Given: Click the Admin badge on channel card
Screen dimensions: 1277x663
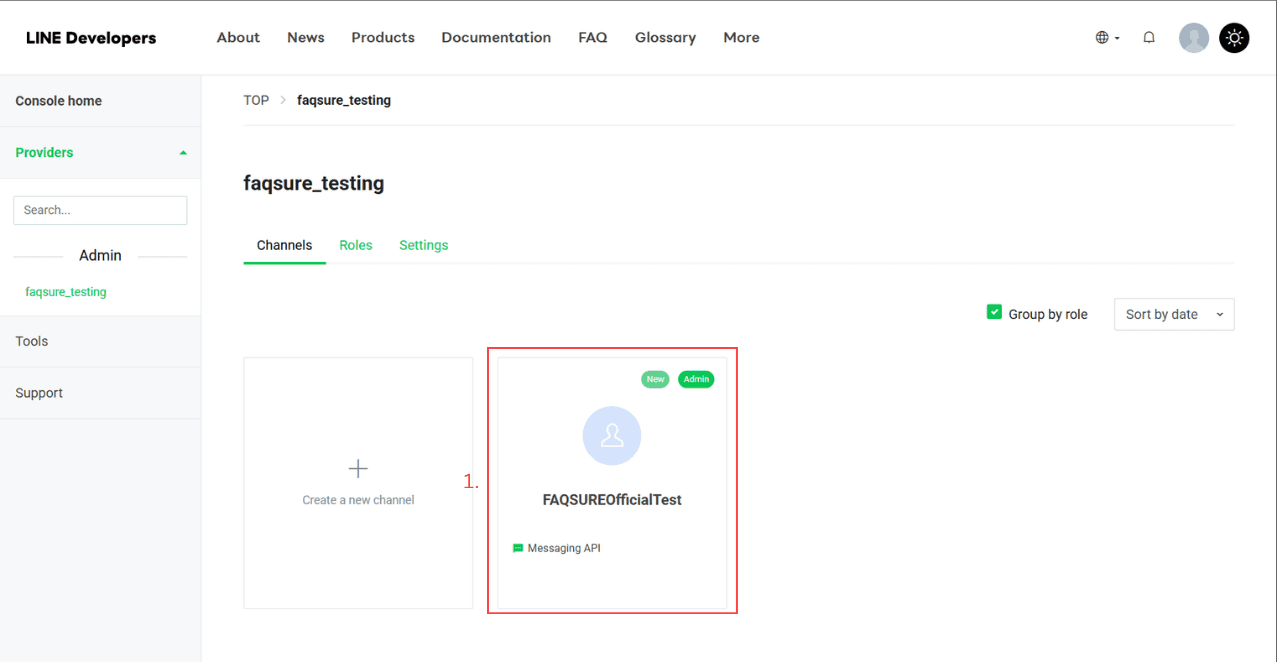Looking at the screenshot, I should tap(696, 379).
